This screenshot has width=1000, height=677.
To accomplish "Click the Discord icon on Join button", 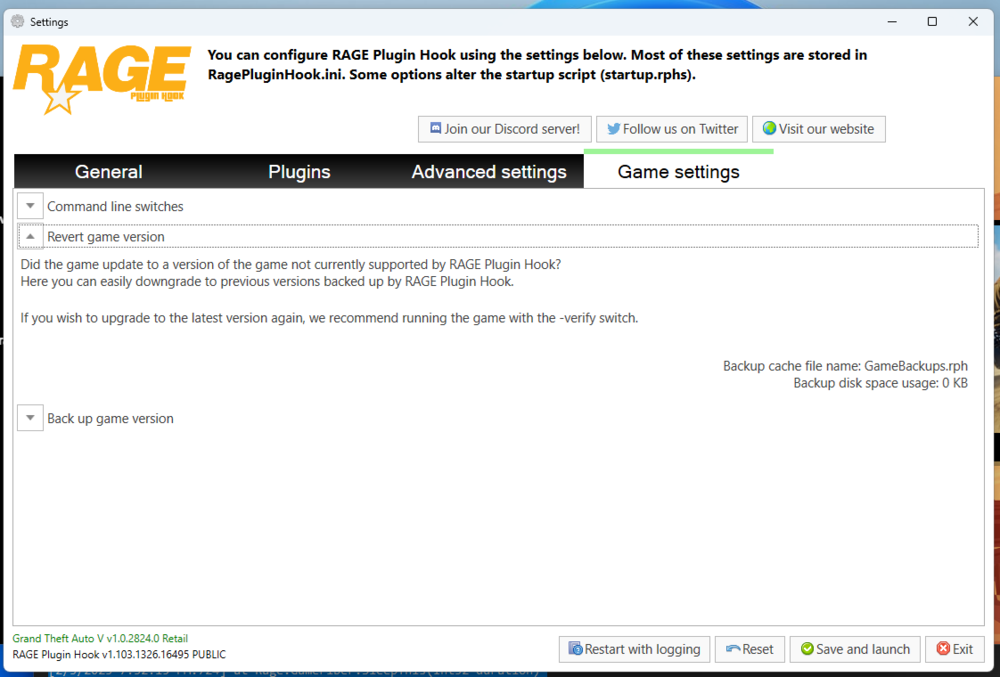I will coord(436,128).
